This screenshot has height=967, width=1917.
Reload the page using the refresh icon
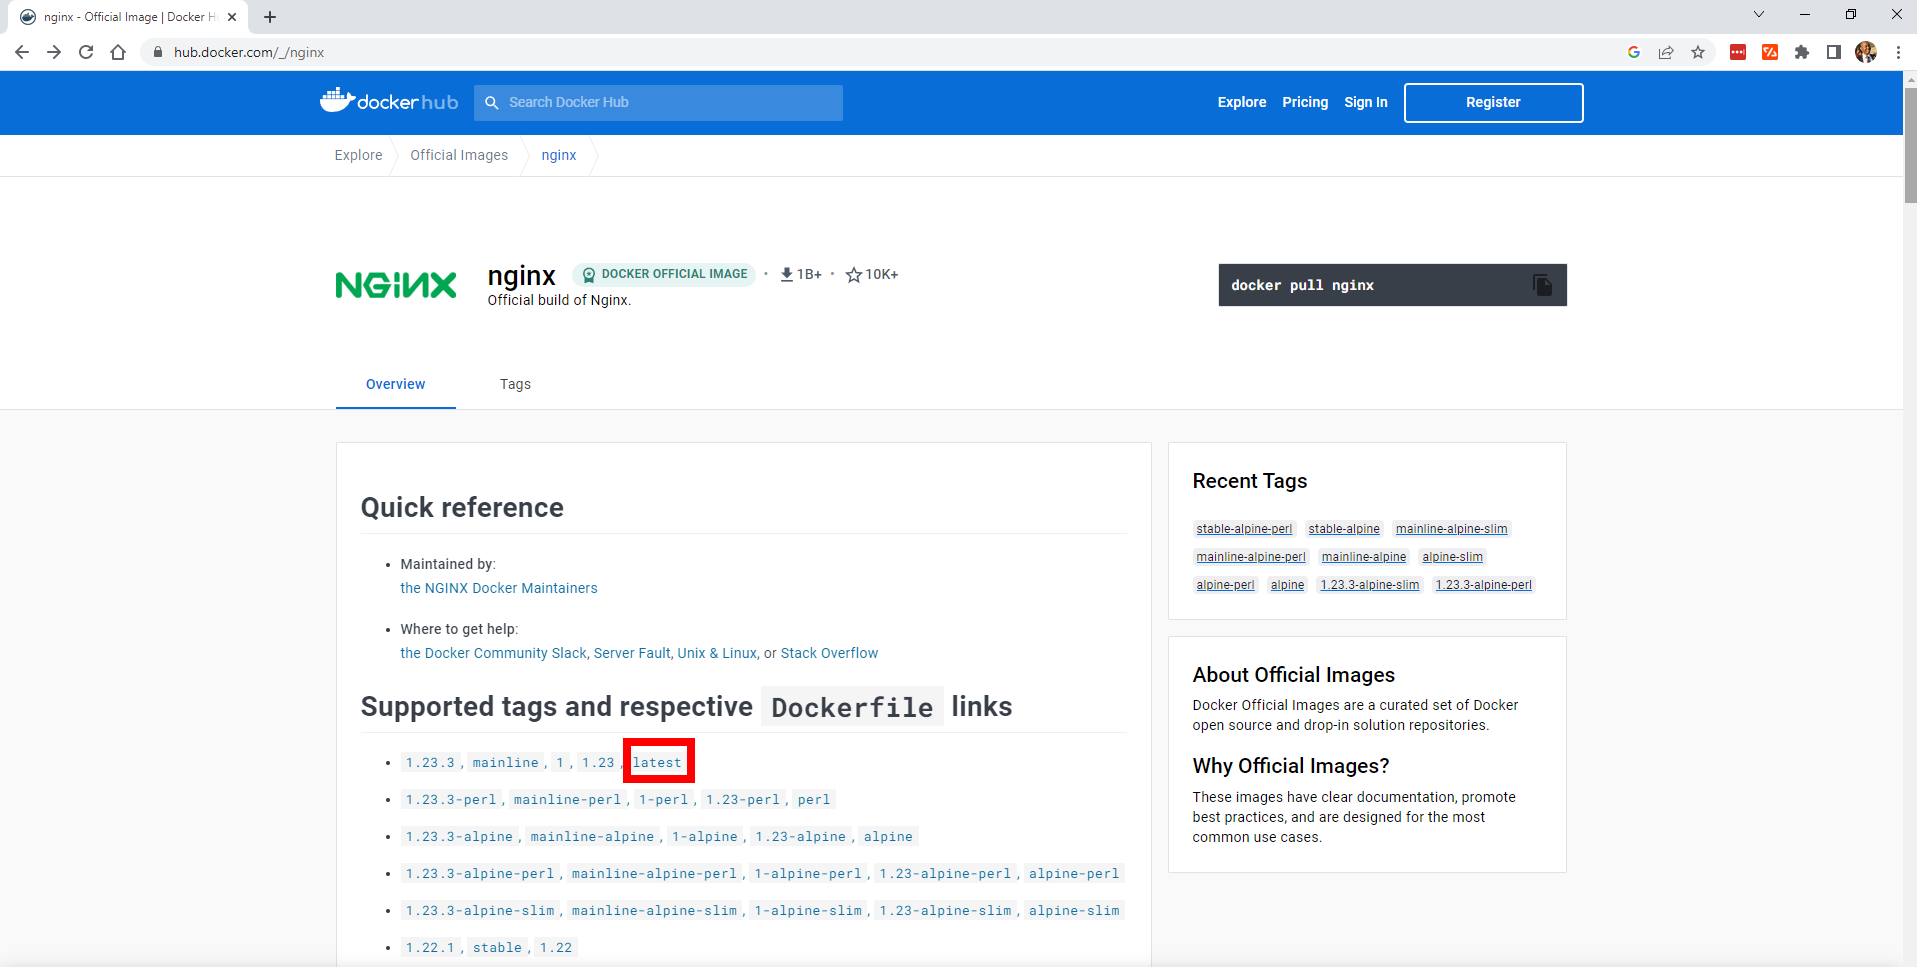tap(86, 52)
